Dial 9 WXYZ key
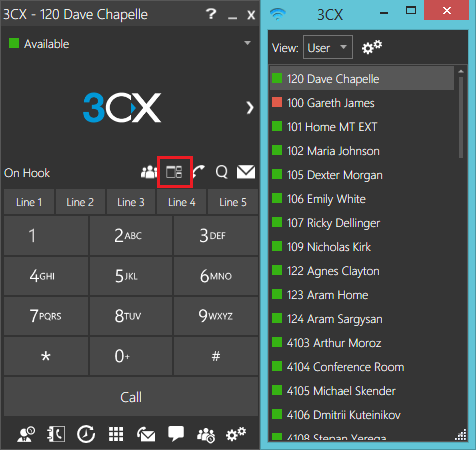 pos(216,316)
